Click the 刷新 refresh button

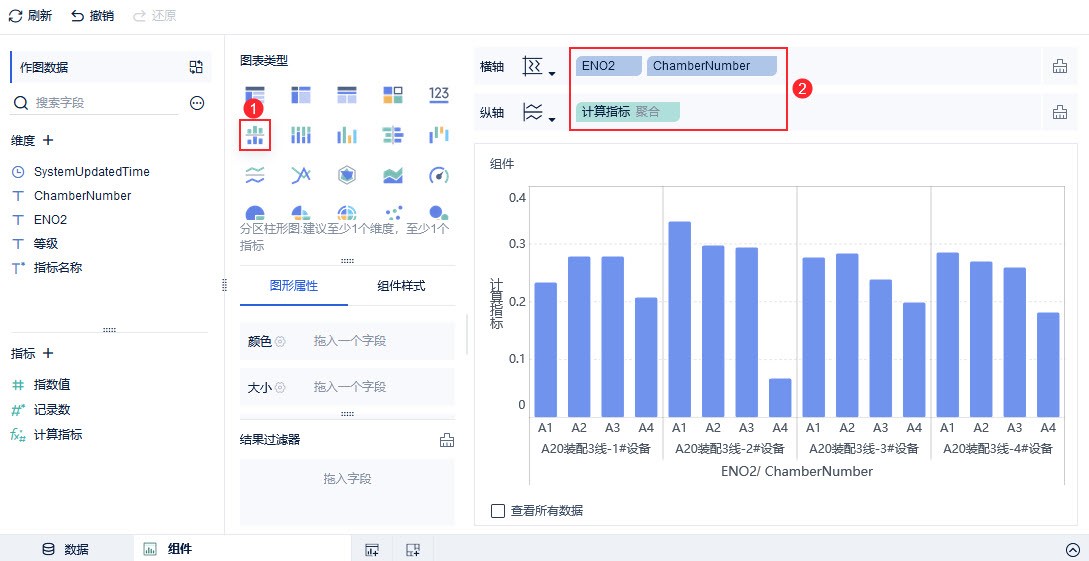30,16
